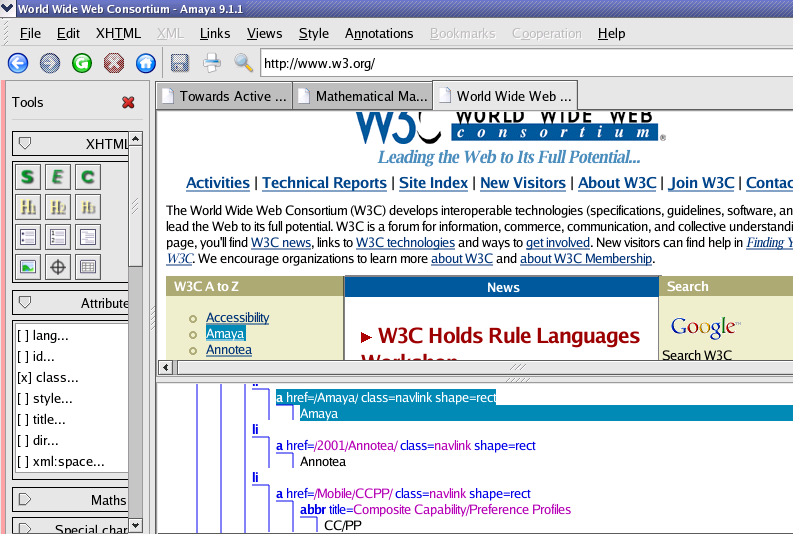The image size is (793, 534).
Task: Click Tools panel scrollbar up arrow
Action: [x=136, y=139]
